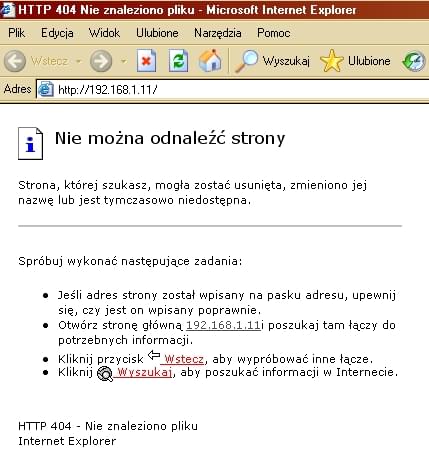Click the page icon in address bar
Viewport: 429px width, 454px height.
coord(46,89)
